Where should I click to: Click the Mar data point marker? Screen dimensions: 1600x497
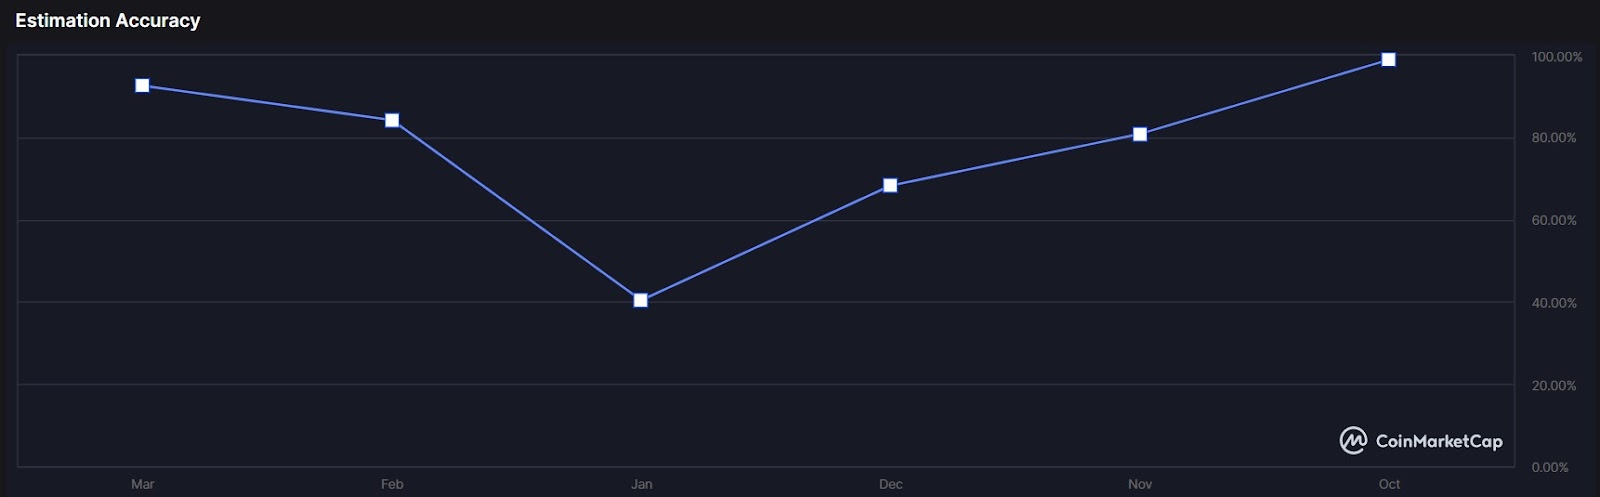point(142,86)
